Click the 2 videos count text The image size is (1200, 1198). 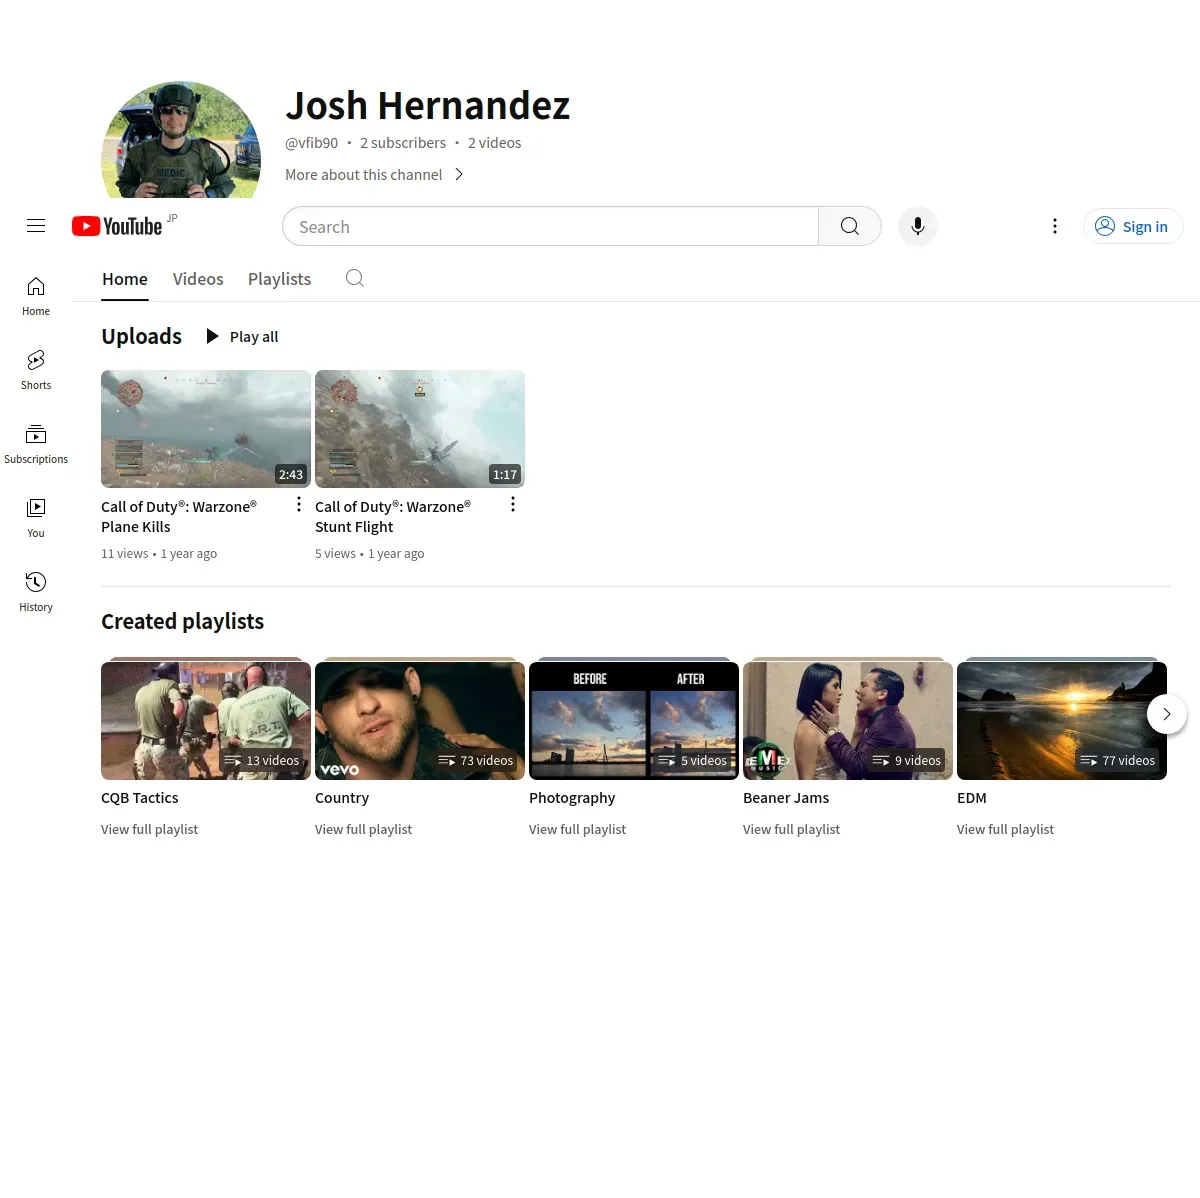coord(495,143)
